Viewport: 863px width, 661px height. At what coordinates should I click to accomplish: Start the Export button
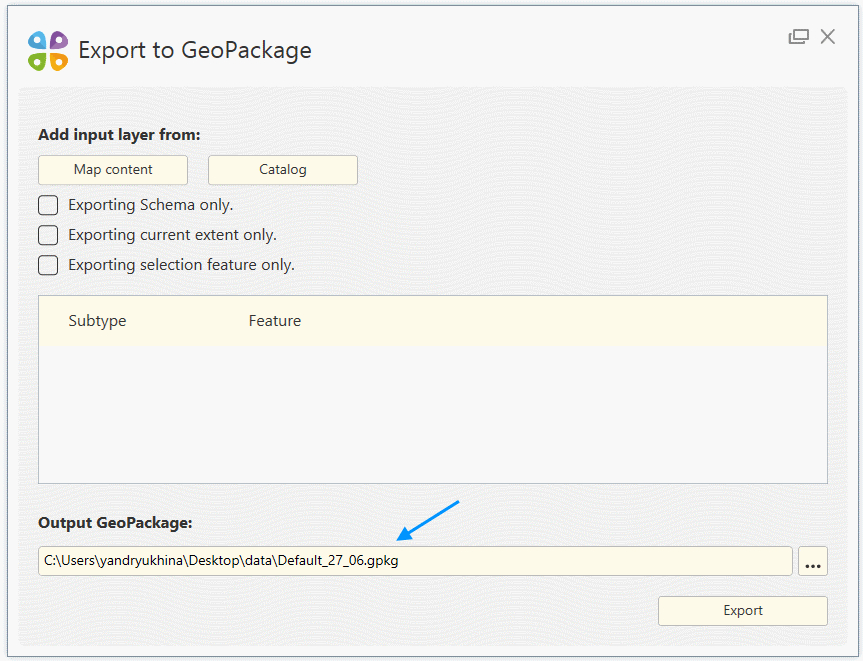pos(743,610)
